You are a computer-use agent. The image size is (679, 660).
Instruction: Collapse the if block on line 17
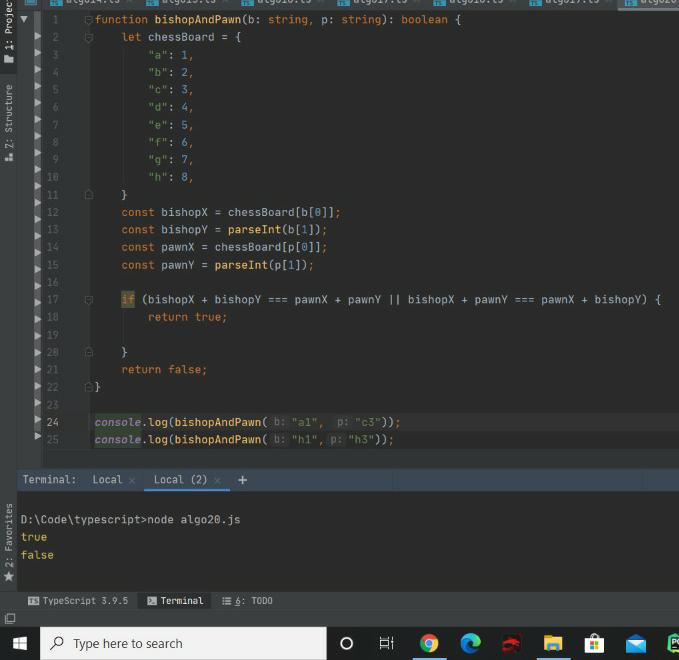point(89,300)
